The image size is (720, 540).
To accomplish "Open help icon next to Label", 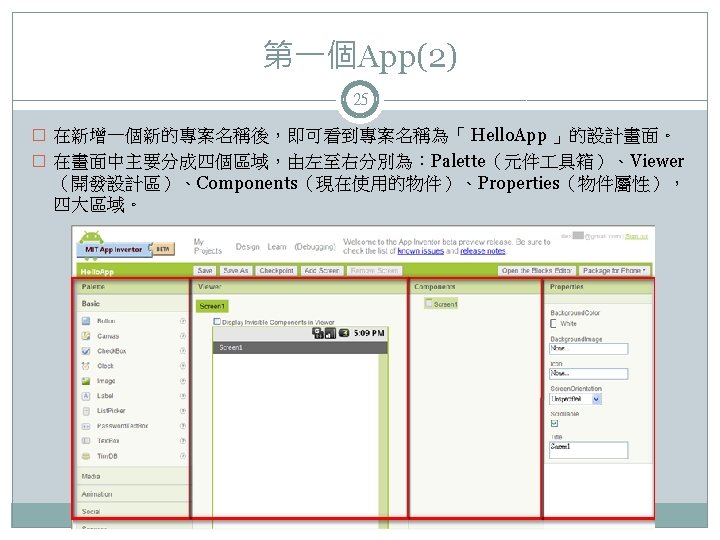I will click(x=183, y=396).
